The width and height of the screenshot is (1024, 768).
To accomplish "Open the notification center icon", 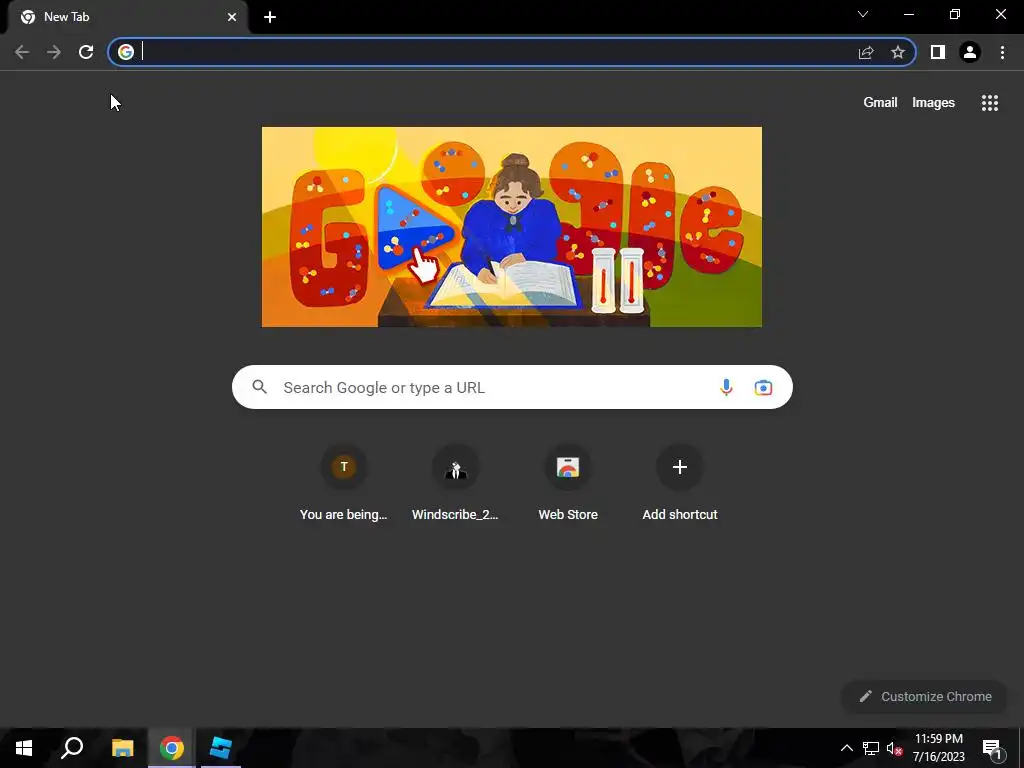I will tap(992, 749).
